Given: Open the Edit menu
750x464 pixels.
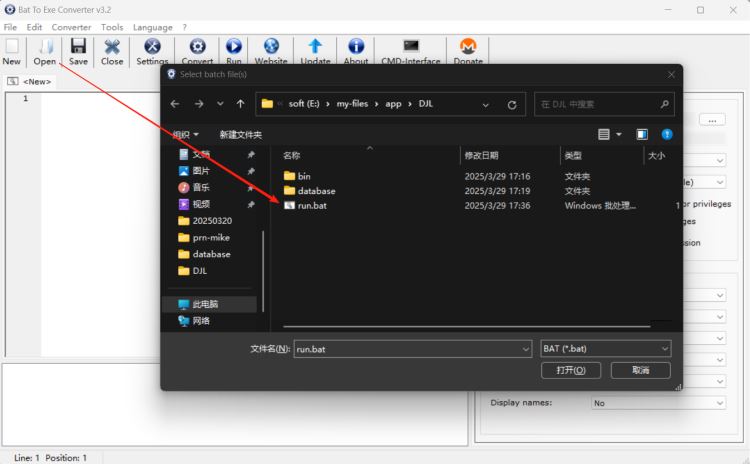Looking at the screenshot, I should [x=34, y=27].
